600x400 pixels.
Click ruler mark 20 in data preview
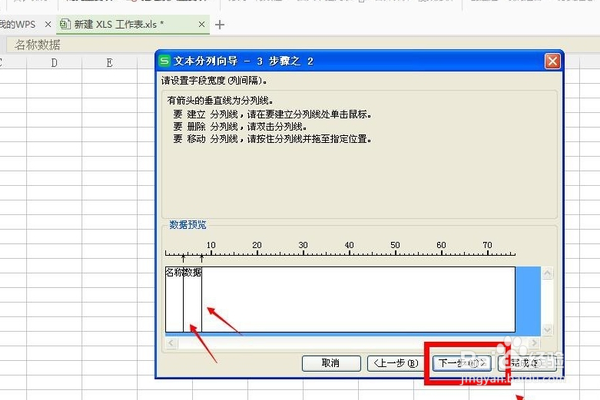tap(257, 245)
